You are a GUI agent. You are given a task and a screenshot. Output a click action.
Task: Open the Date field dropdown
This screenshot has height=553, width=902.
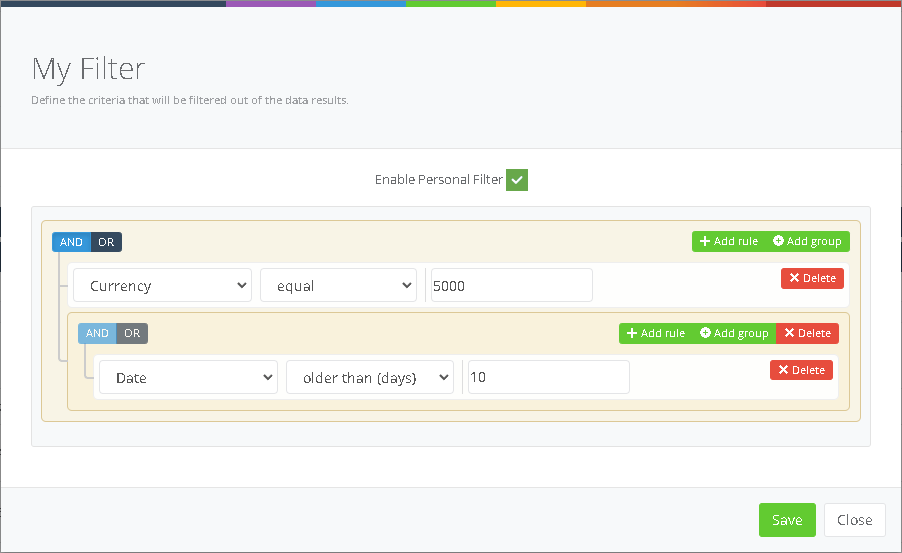188,378
